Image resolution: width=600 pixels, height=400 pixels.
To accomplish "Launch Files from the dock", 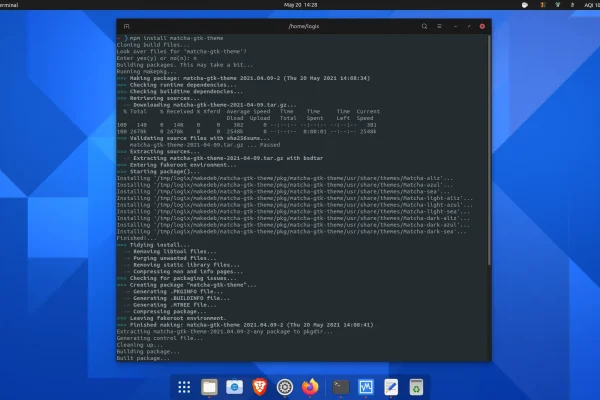I will tap(209, 387).
